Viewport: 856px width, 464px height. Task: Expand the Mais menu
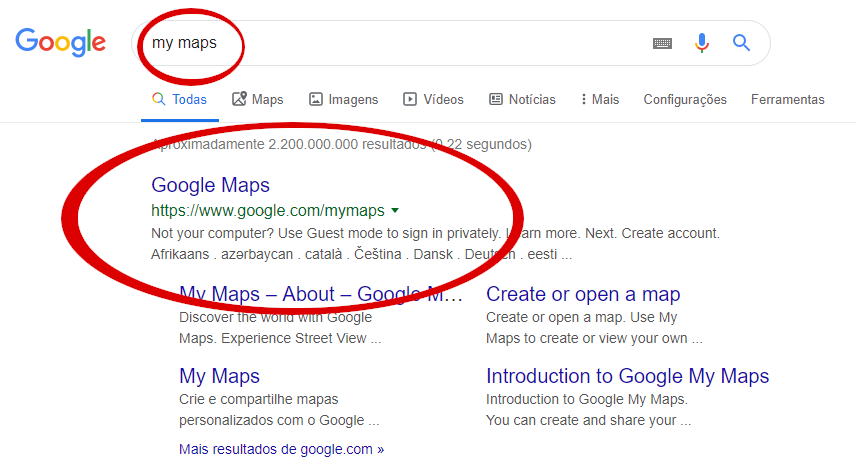600,99
